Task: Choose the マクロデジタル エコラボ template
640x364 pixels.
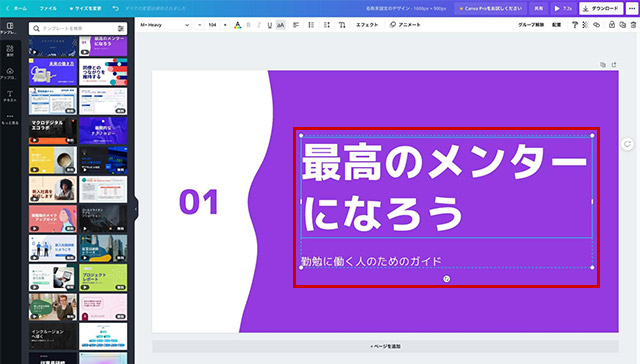Action: click(53, 131)
